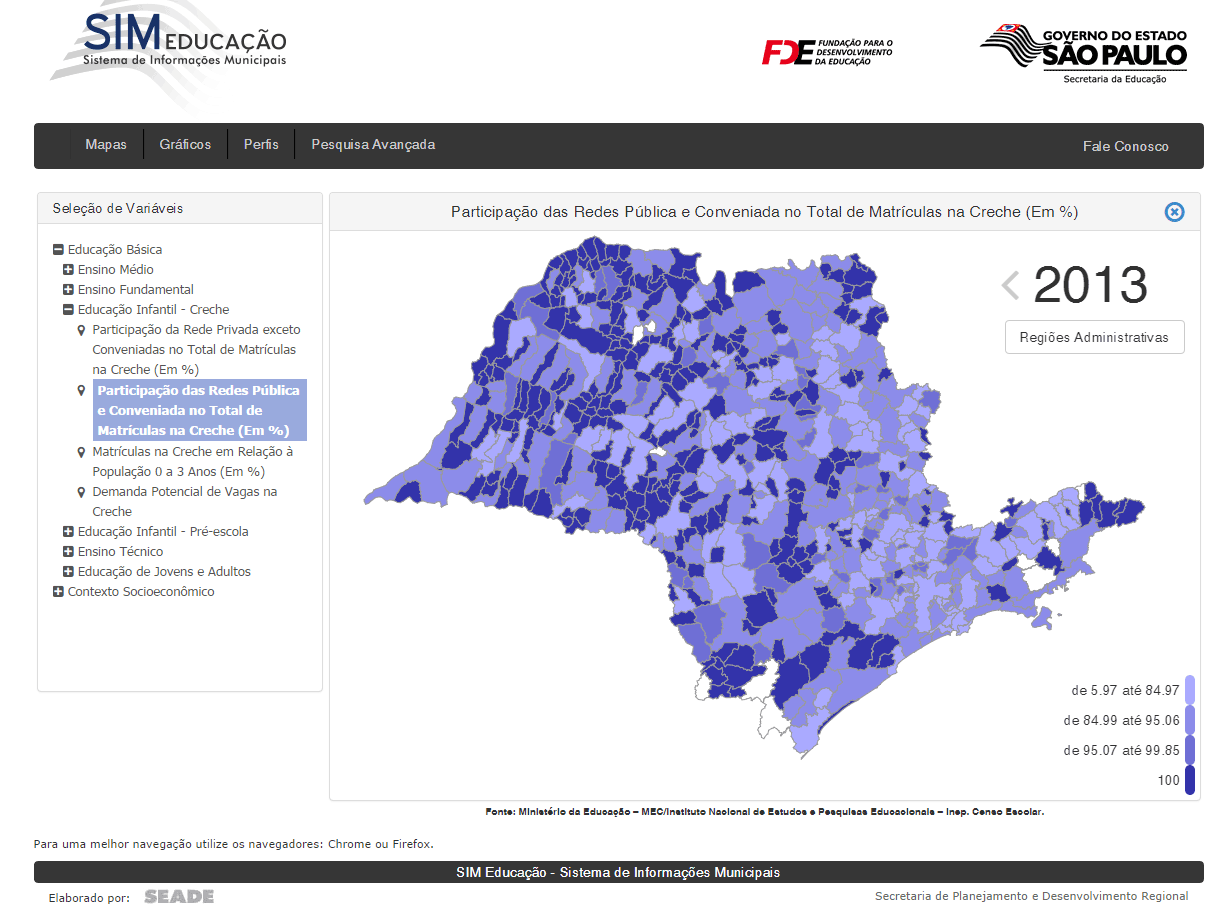This screenshot has width=1218, height=915.
Task: Open Pesquisa Avançada in the navigation bar
Action: [x=373, y=145]
